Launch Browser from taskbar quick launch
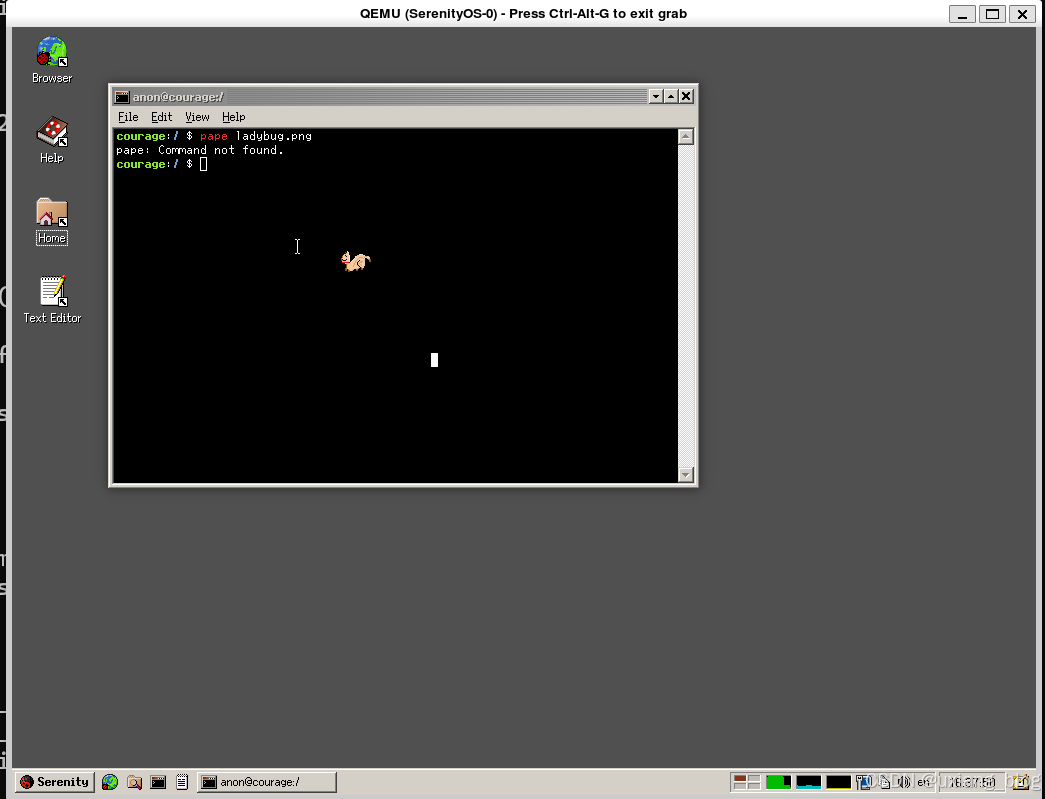 point(110,782)
